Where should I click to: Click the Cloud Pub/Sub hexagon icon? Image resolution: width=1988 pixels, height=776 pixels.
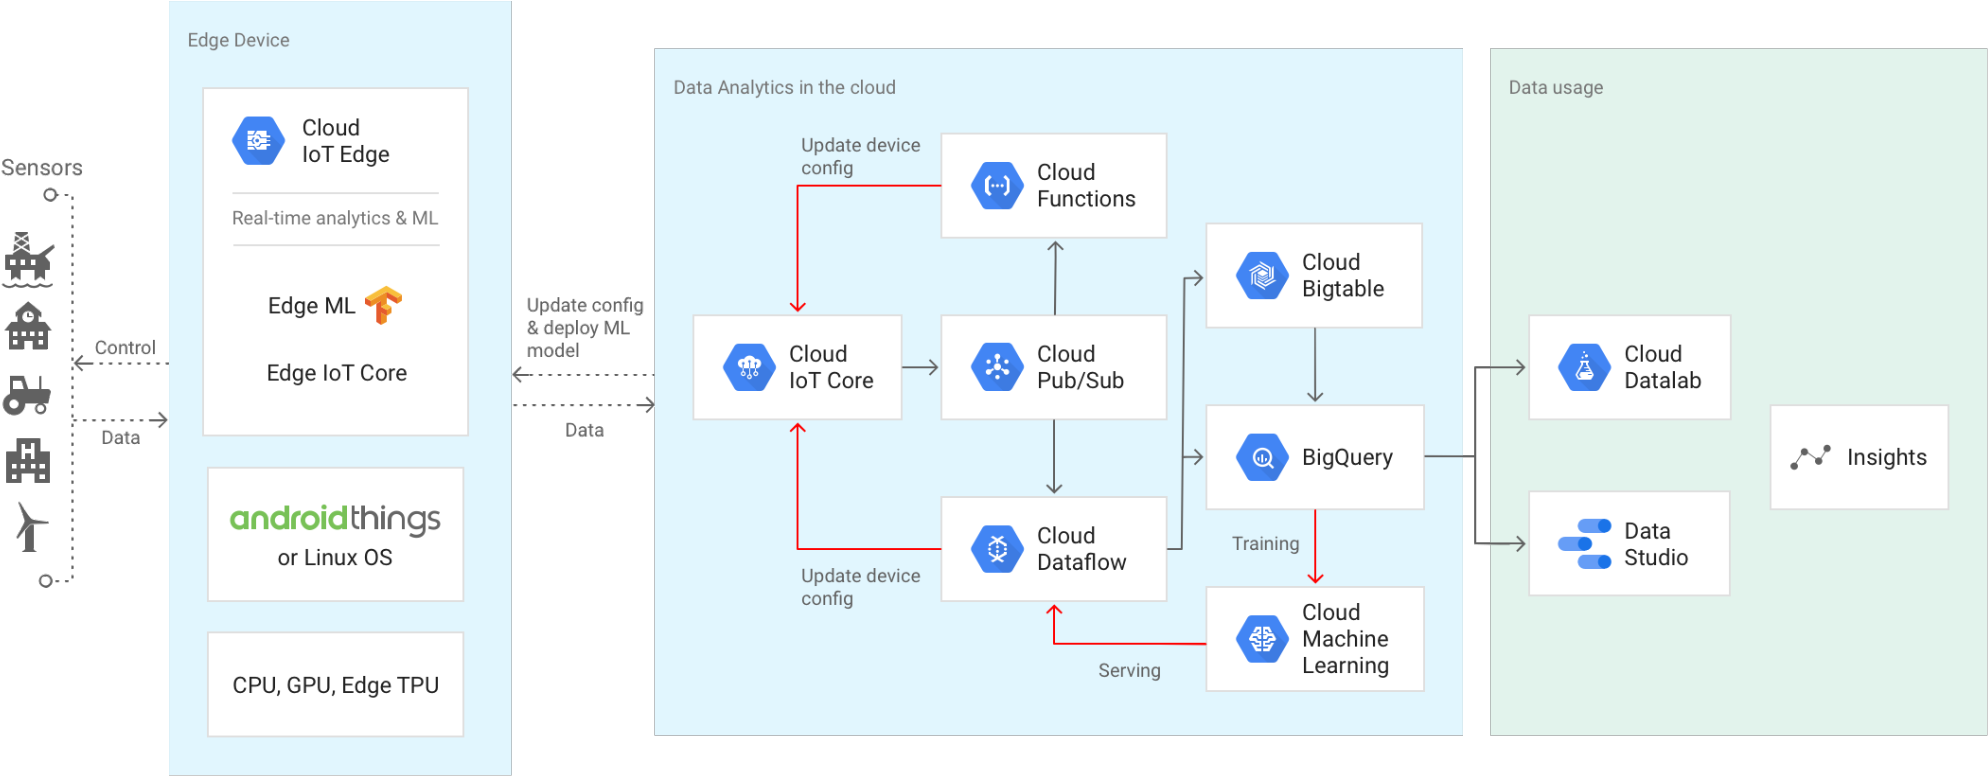coord(997,368)
